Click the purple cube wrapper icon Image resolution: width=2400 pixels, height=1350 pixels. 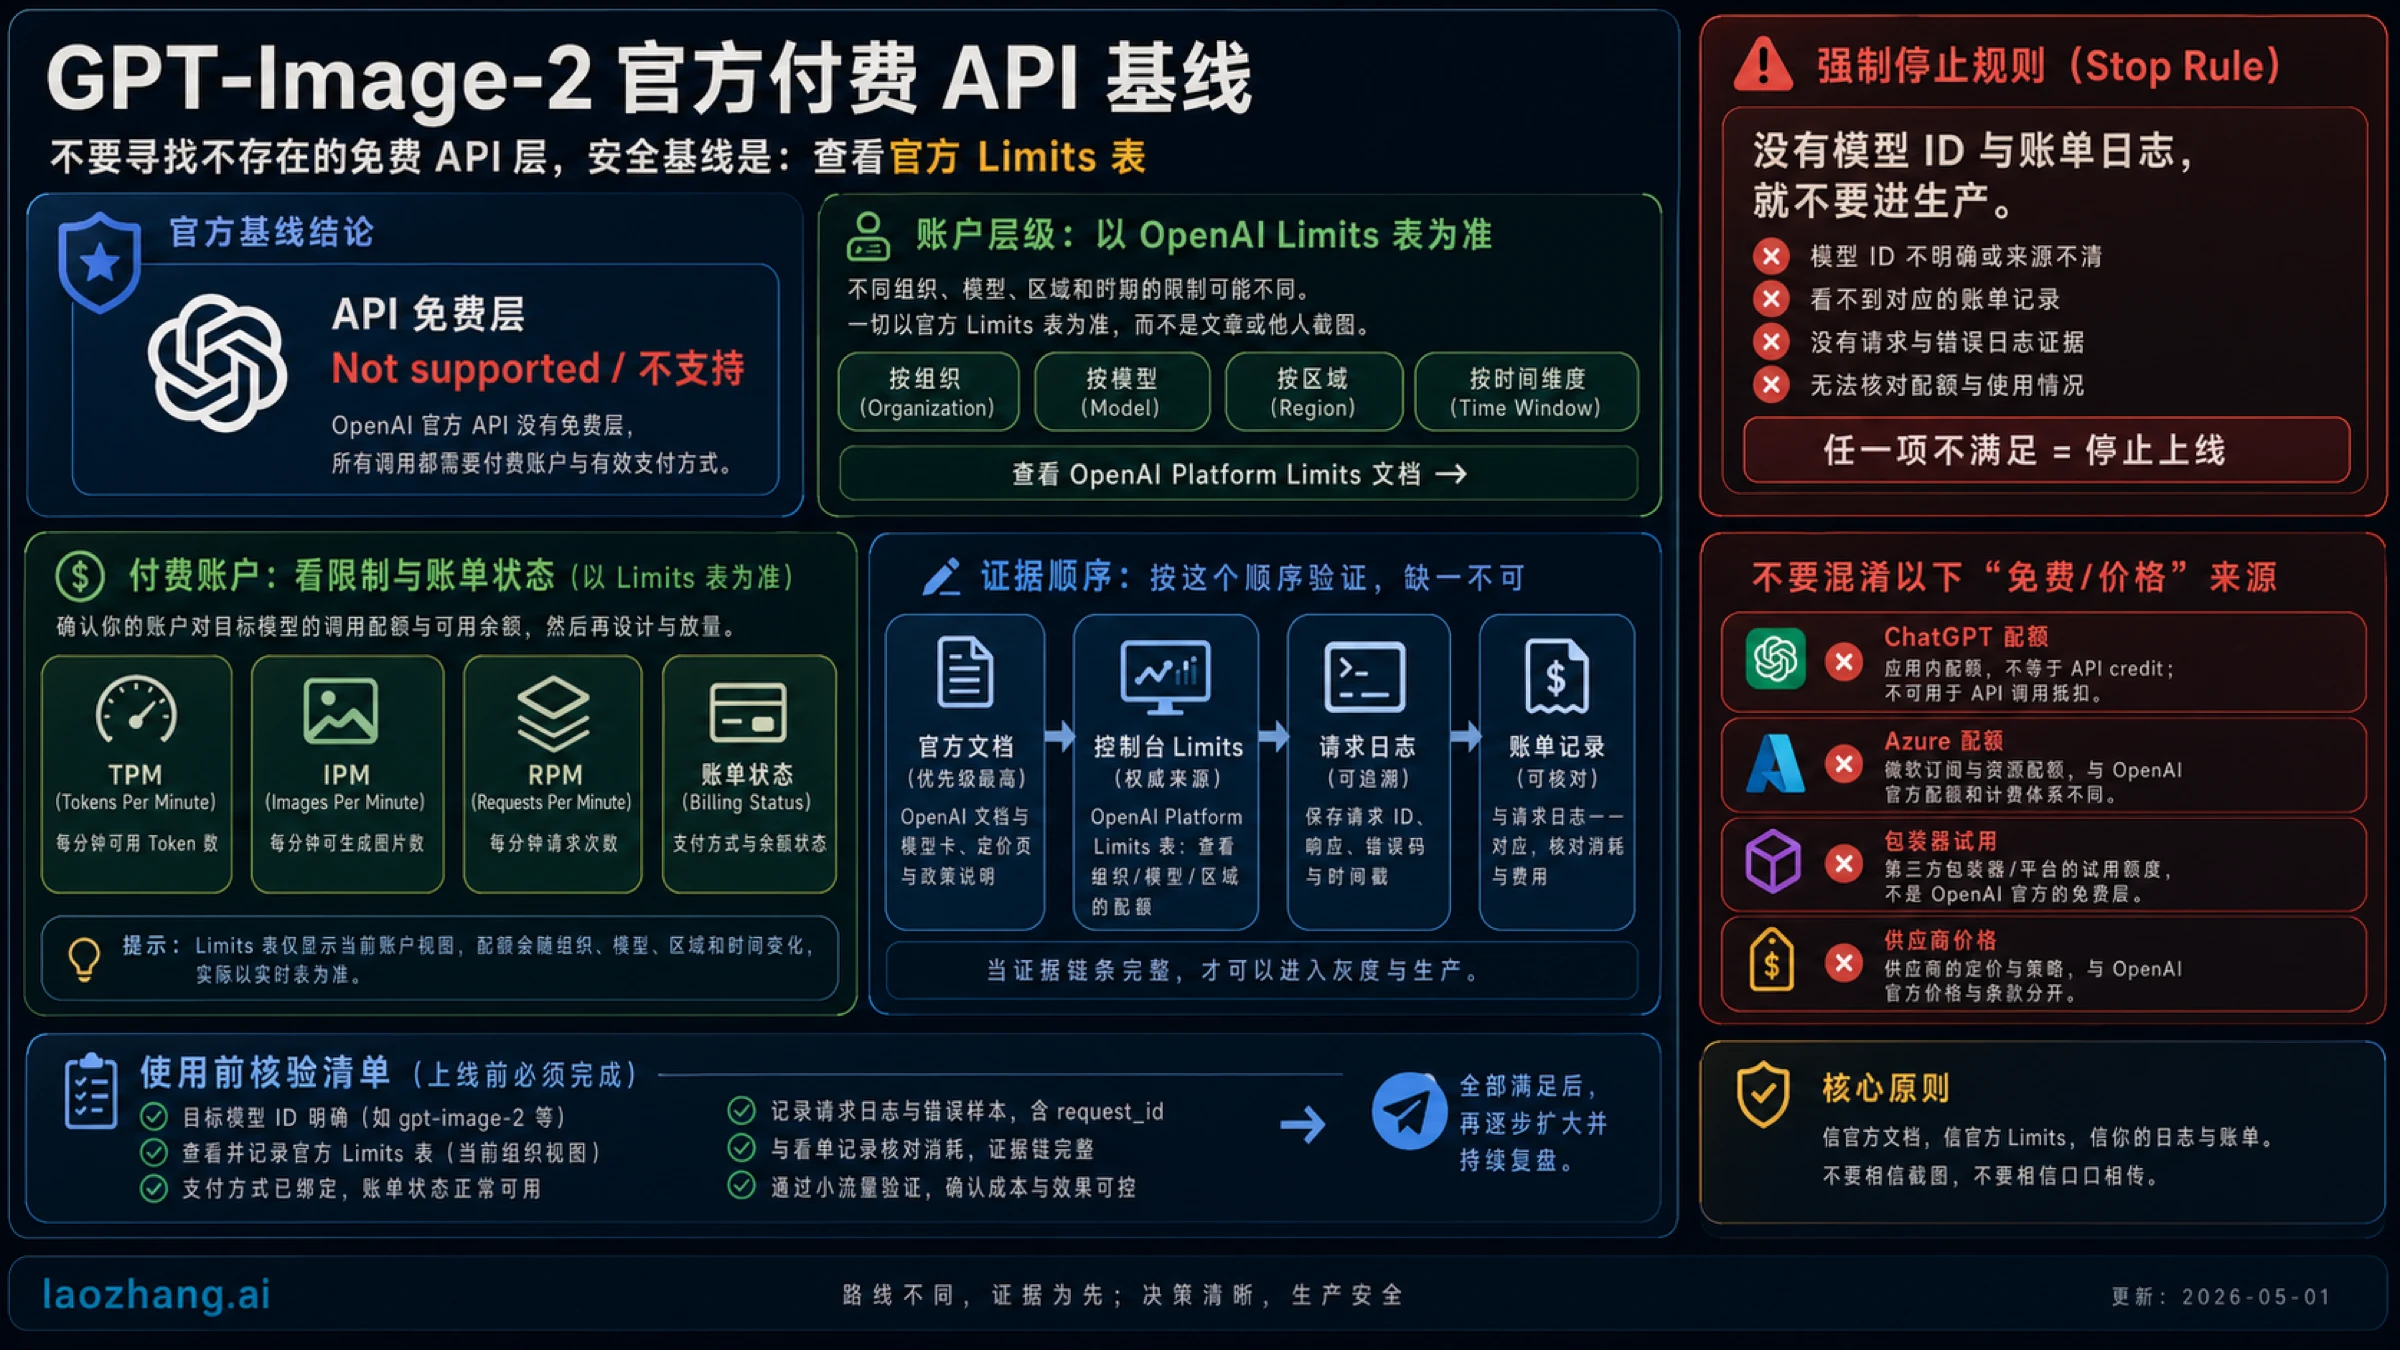[1773, 861]
